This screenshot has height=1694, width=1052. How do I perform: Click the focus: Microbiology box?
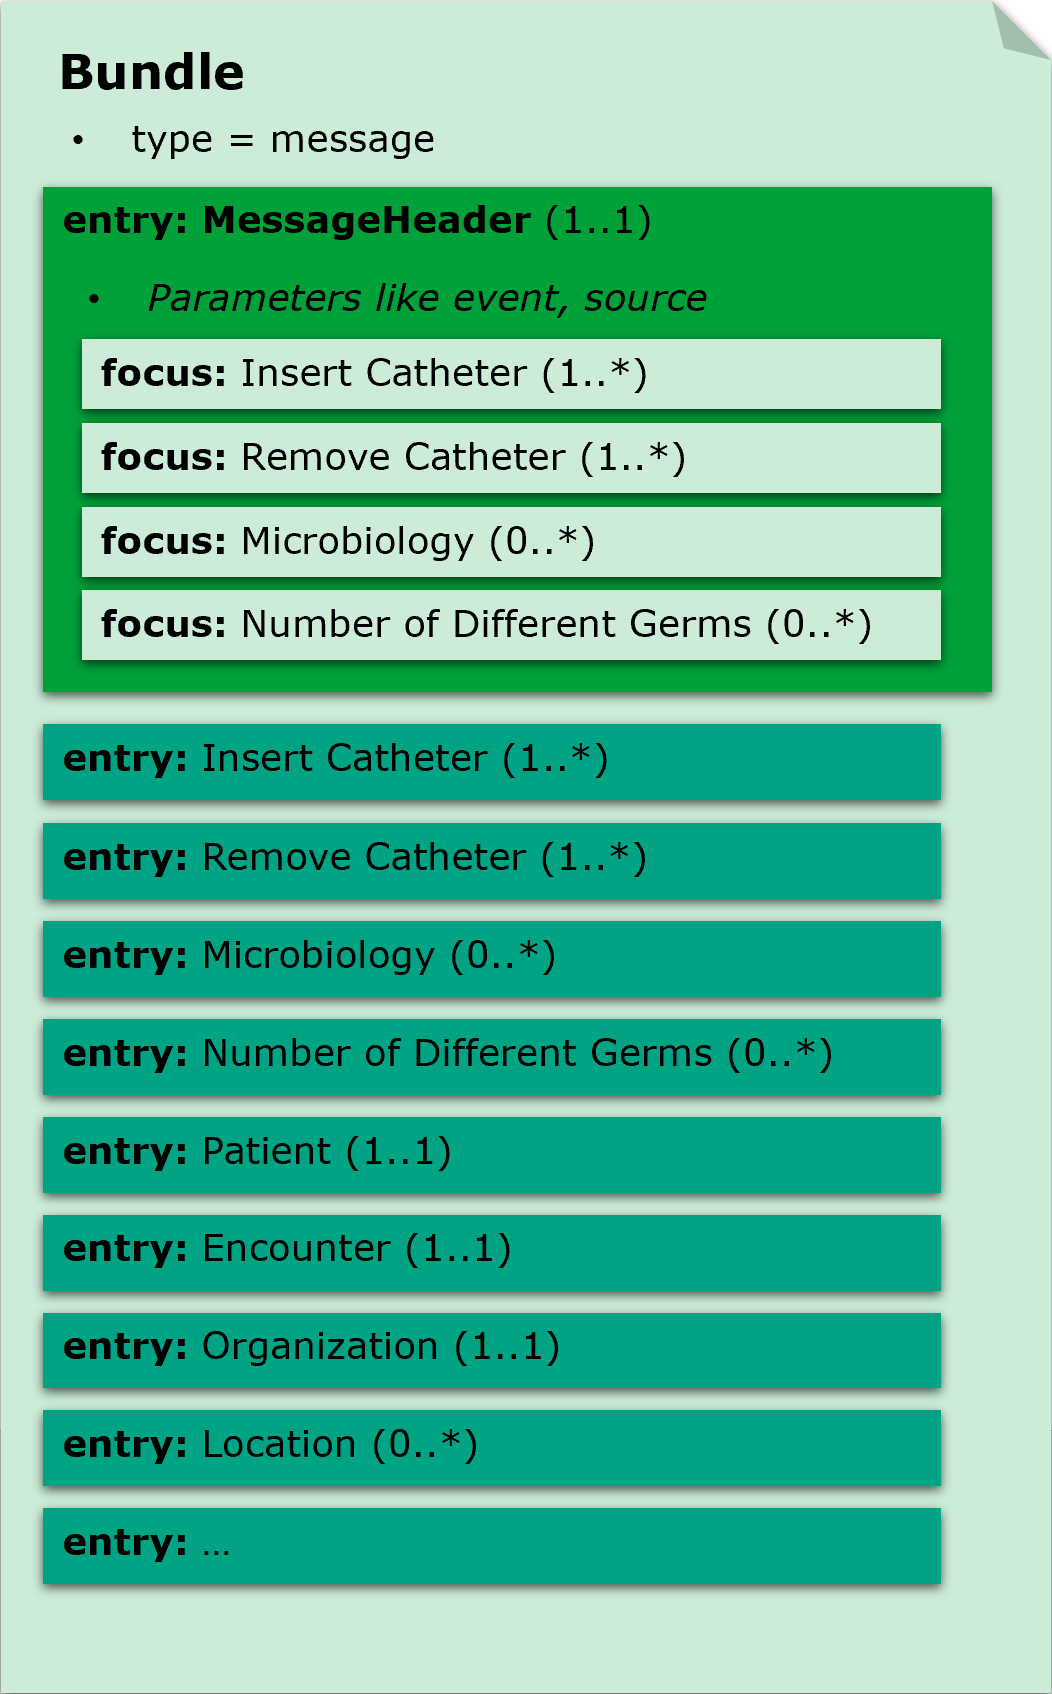(511, 542)
